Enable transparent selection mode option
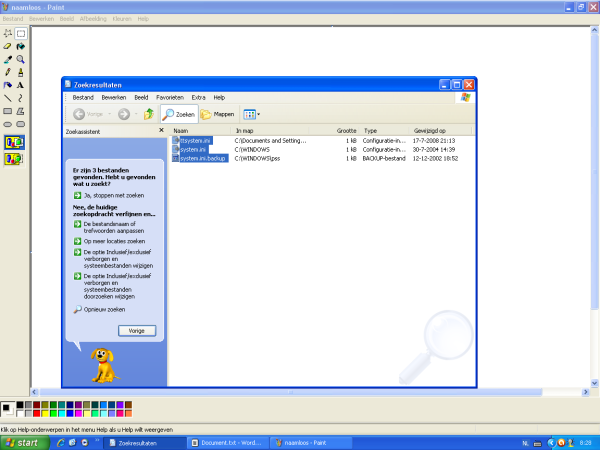This screenshot has width=600, height=450. 14,158
